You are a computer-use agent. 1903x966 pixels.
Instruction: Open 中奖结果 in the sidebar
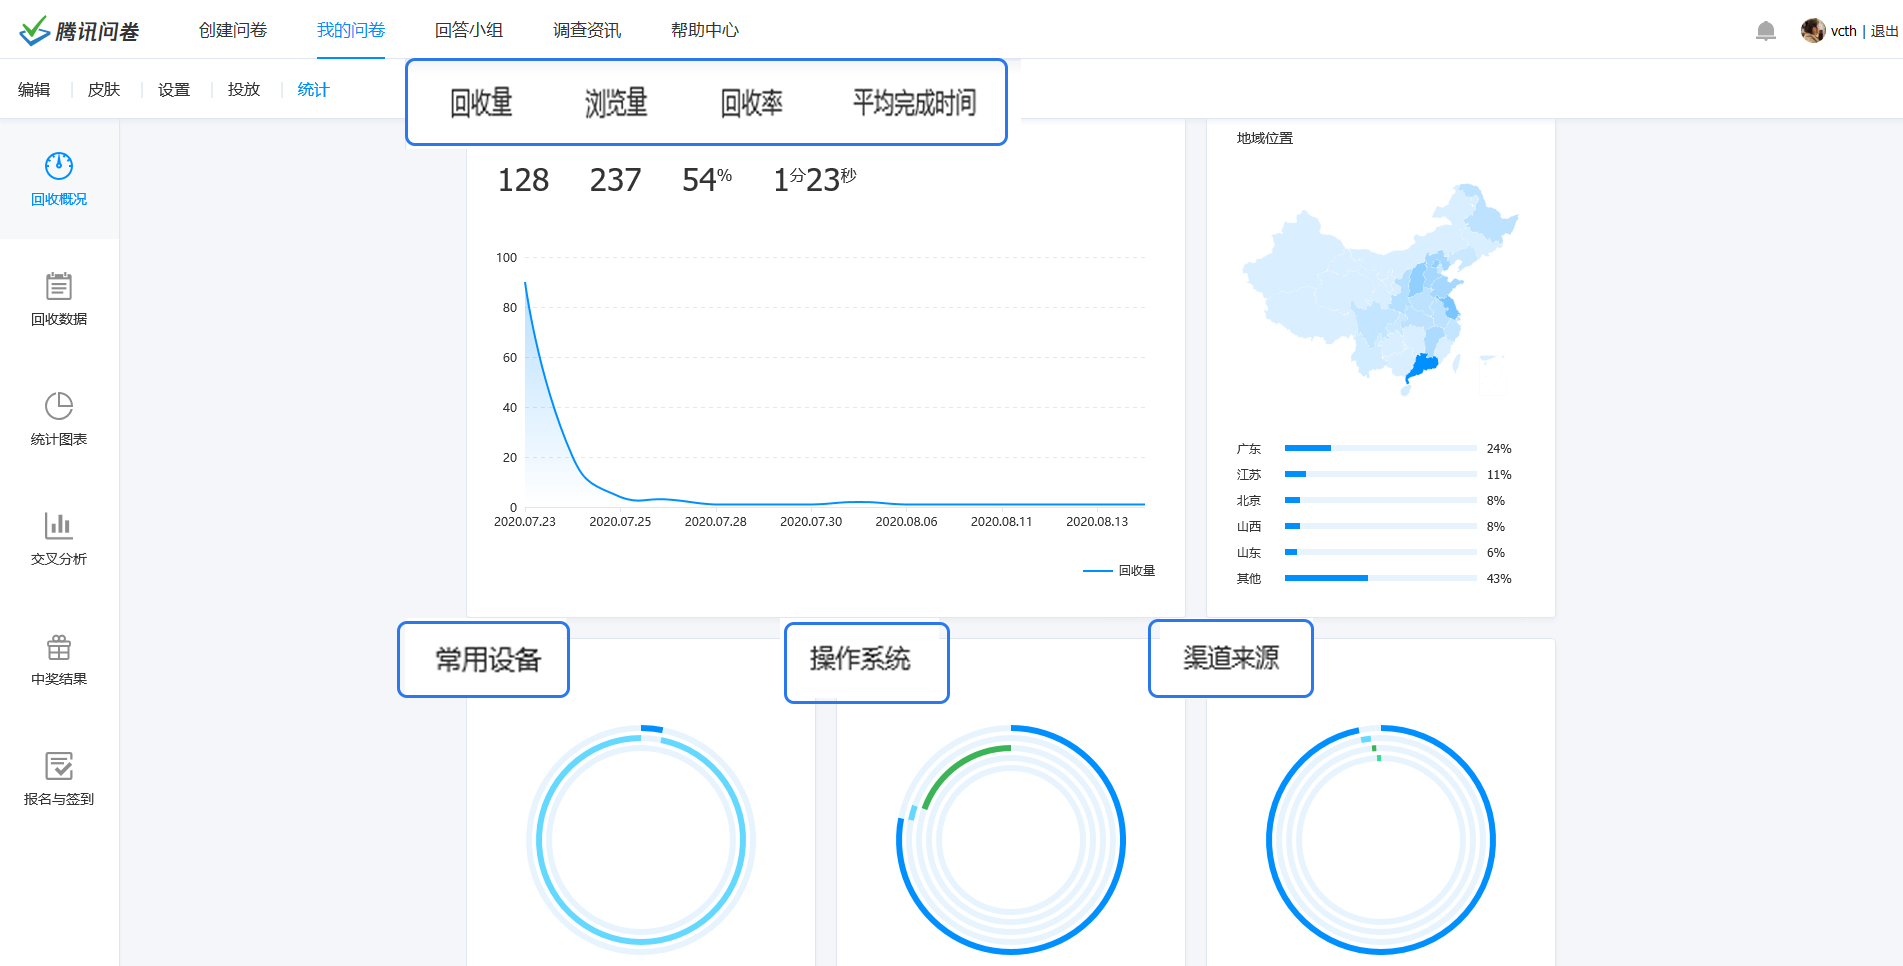point(59,660)
